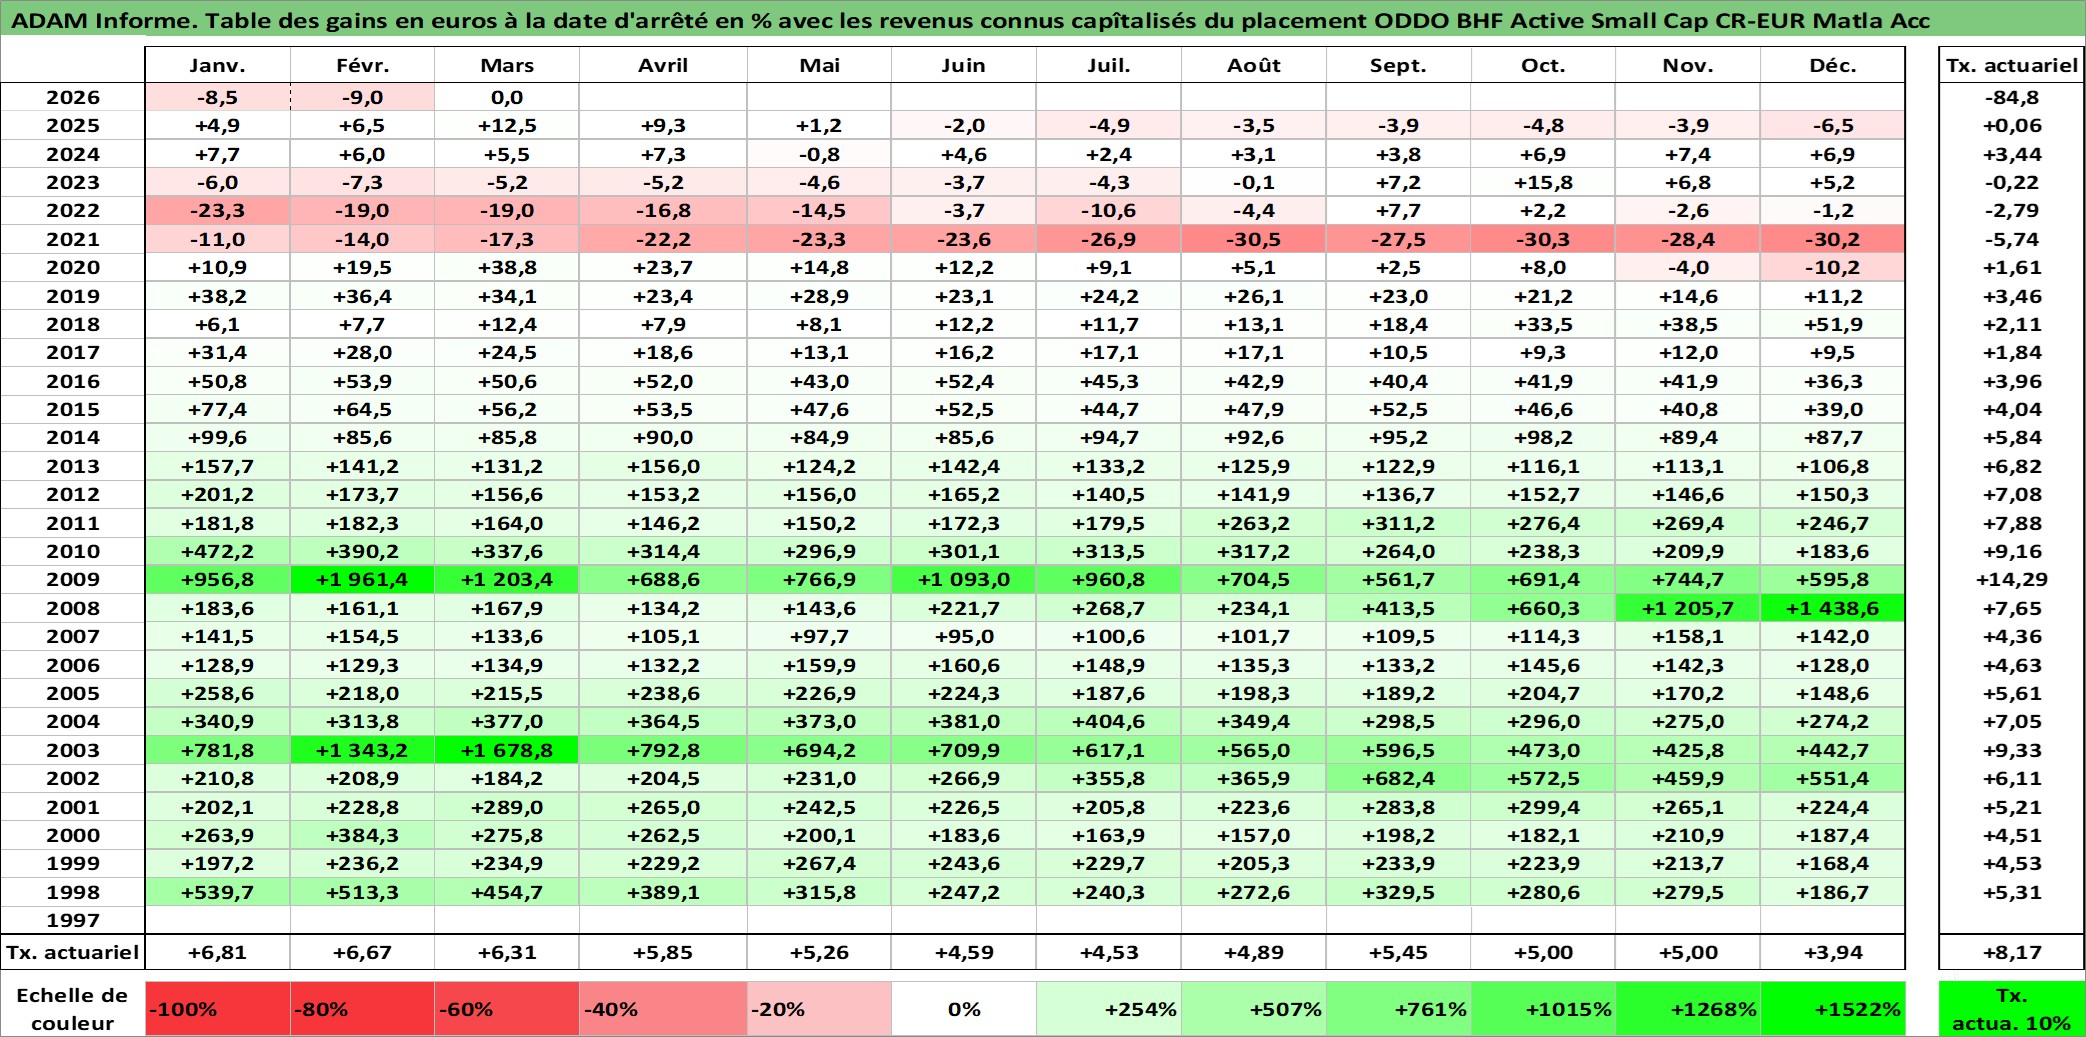Click the '+51,9' cell for Déc. 2018
This screenshot has width=2086, height=1037.
(1833, 325)
